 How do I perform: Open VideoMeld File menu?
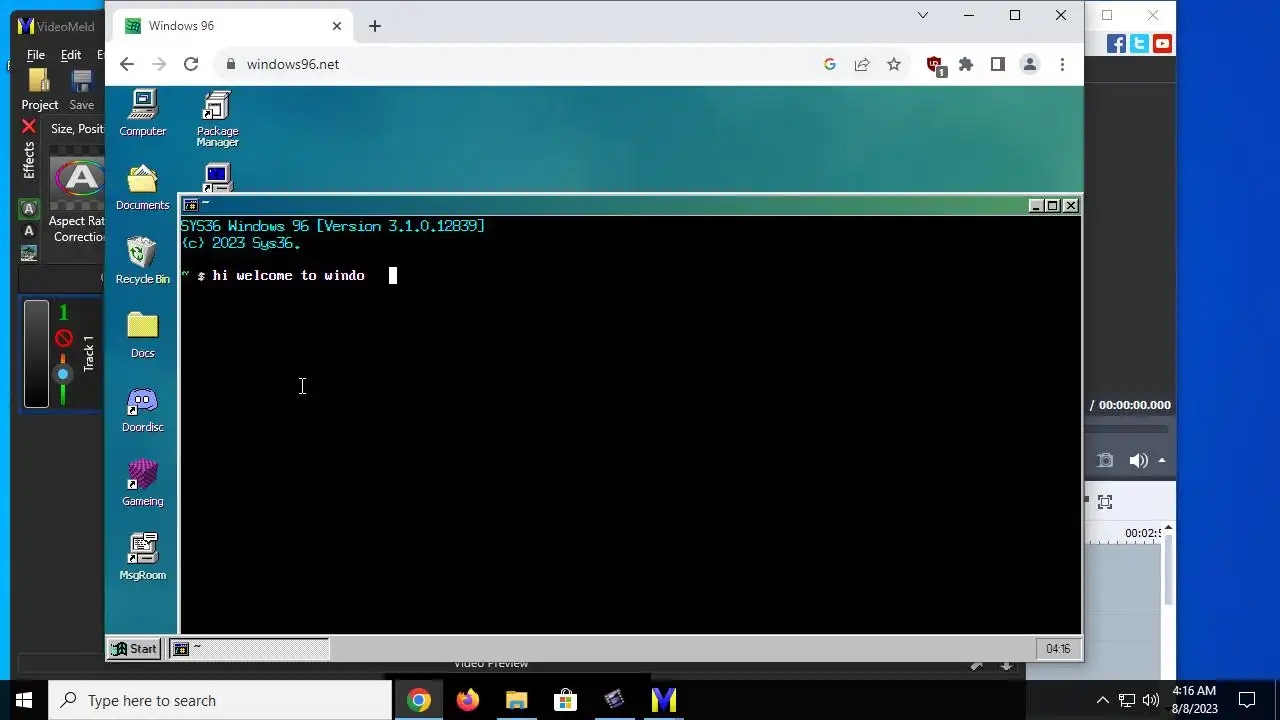pyautogui.click(x=36, y=55)
